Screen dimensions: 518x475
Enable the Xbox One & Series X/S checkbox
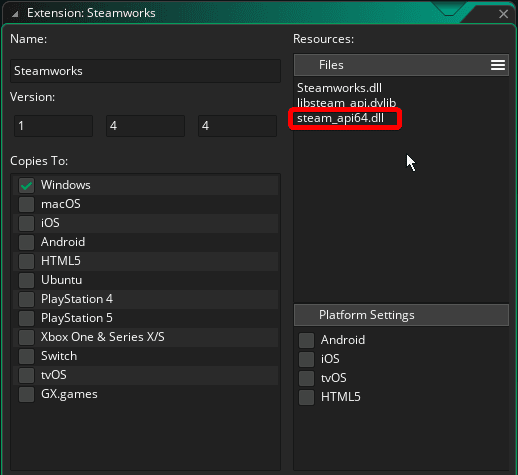coord(26,337)
